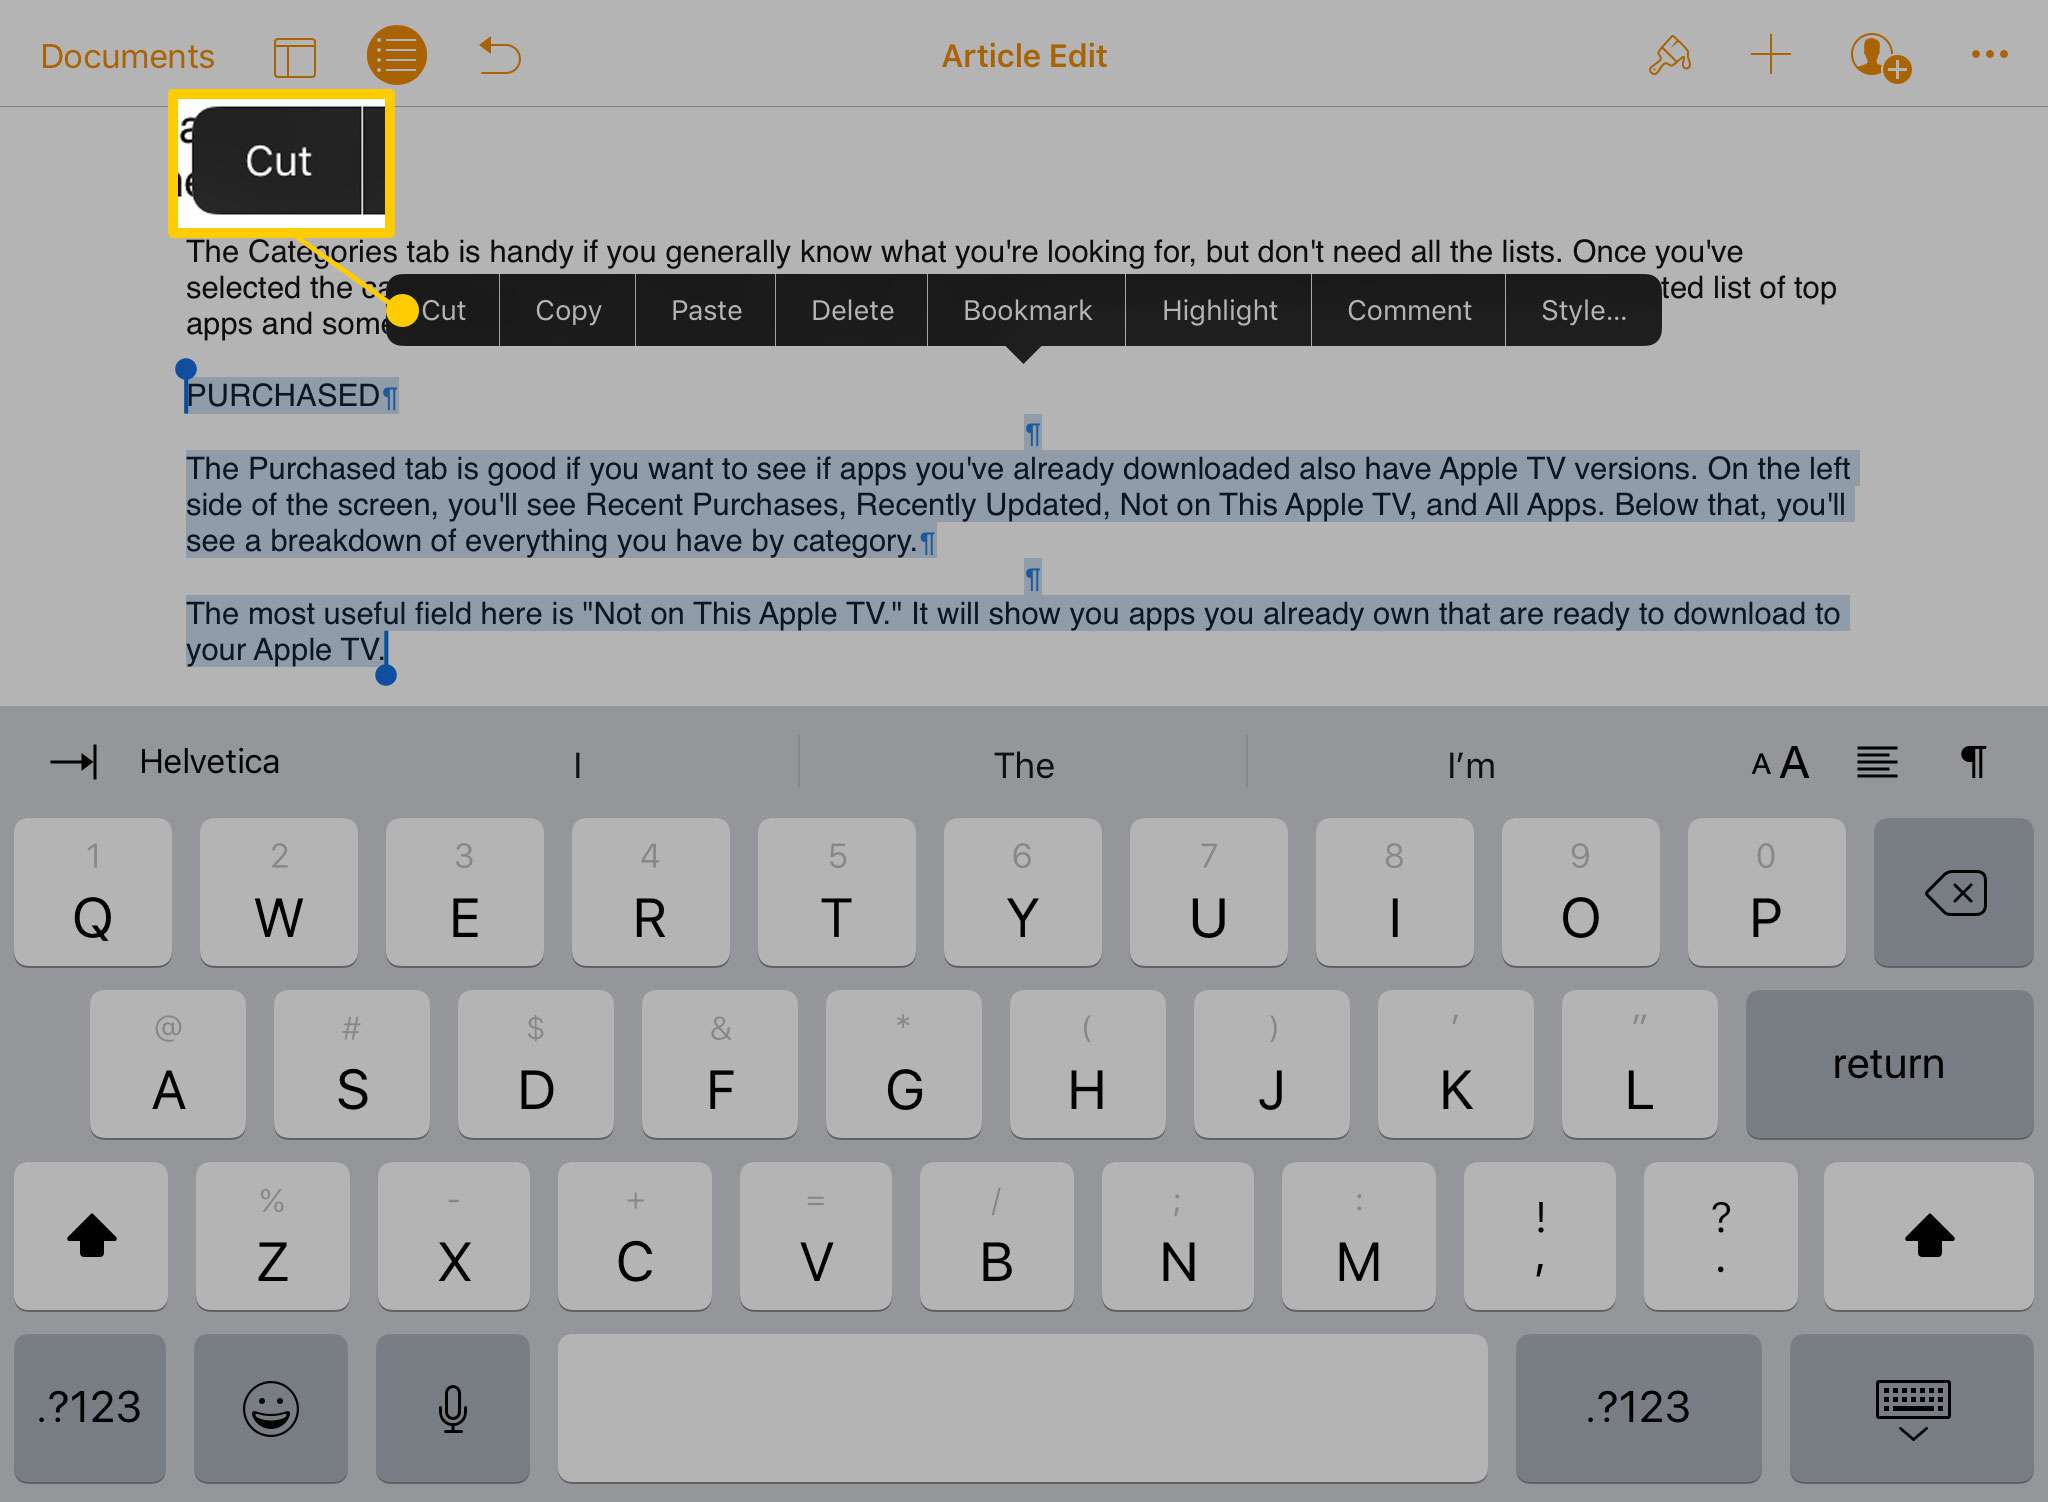This screenshot has width=2048, height=1502.
Task: Tap the font name Helvetica dropdown
Action: (208, 761)
